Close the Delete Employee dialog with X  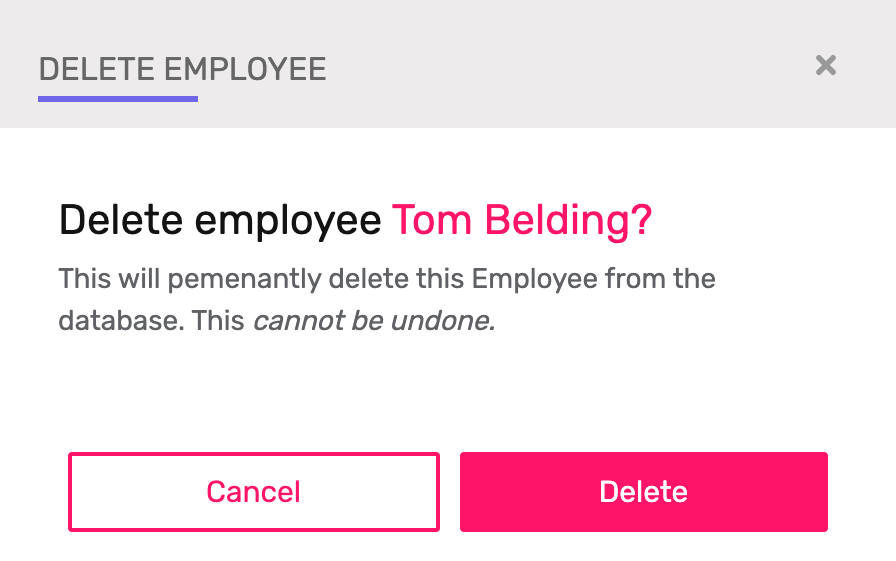click(825, 66)
